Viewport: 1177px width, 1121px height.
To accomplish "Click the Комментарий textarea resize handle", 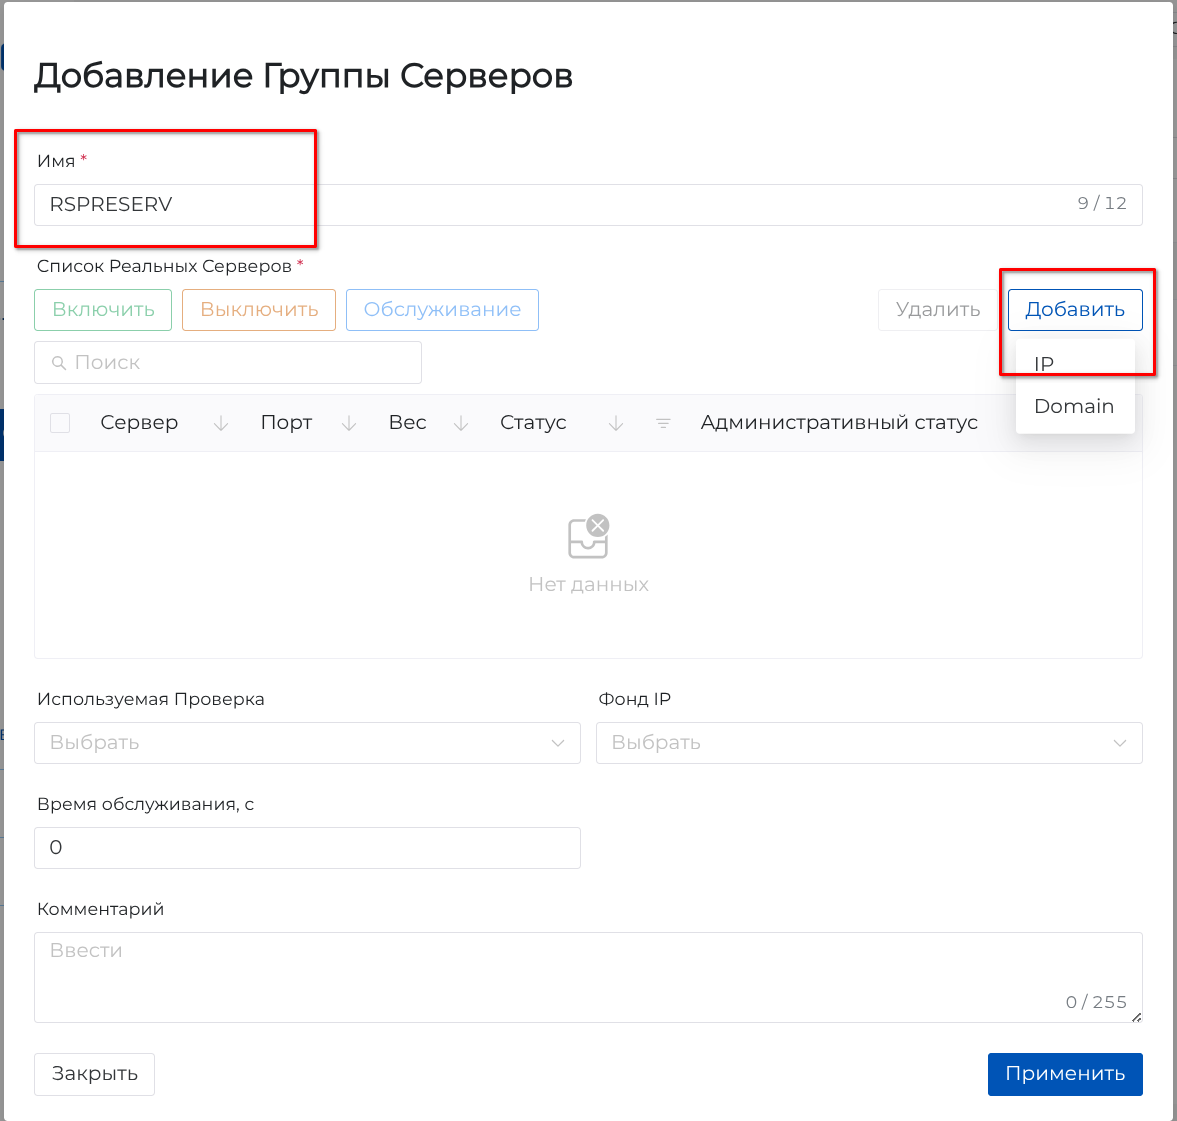I will coord(1135,1017).
